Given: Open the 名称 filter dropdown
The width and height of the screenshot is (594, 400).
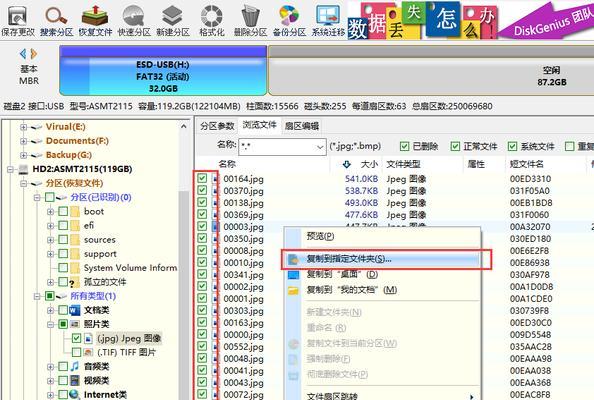Looking at the screenshot, I should (x=320, y=147).
